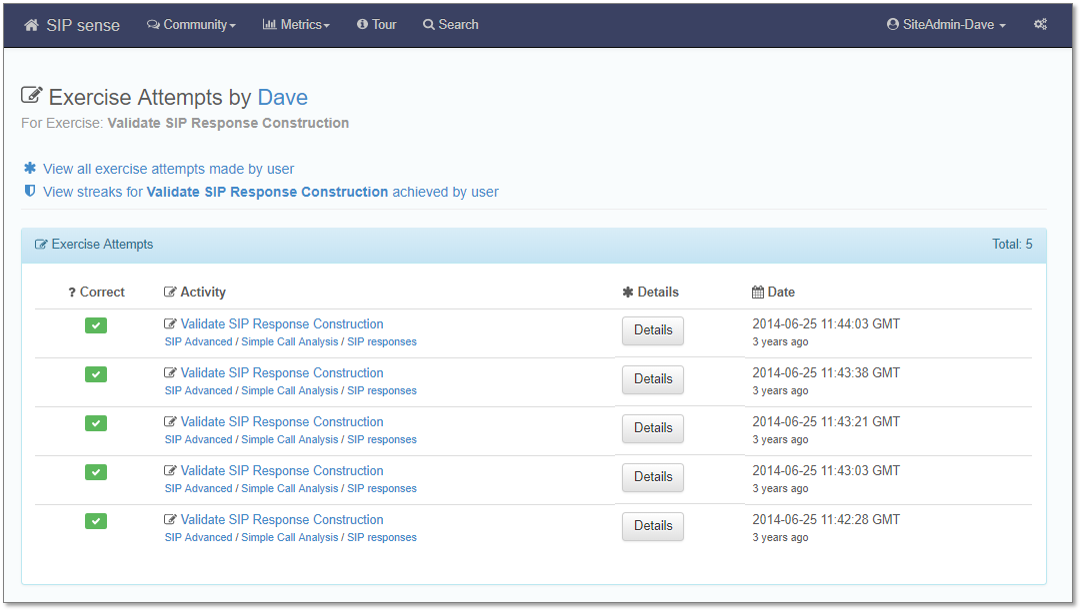Click the green checkmark for 11:42:28 attempt
The width and height of the screenshot is (1082, 612).
click(96, 521)
